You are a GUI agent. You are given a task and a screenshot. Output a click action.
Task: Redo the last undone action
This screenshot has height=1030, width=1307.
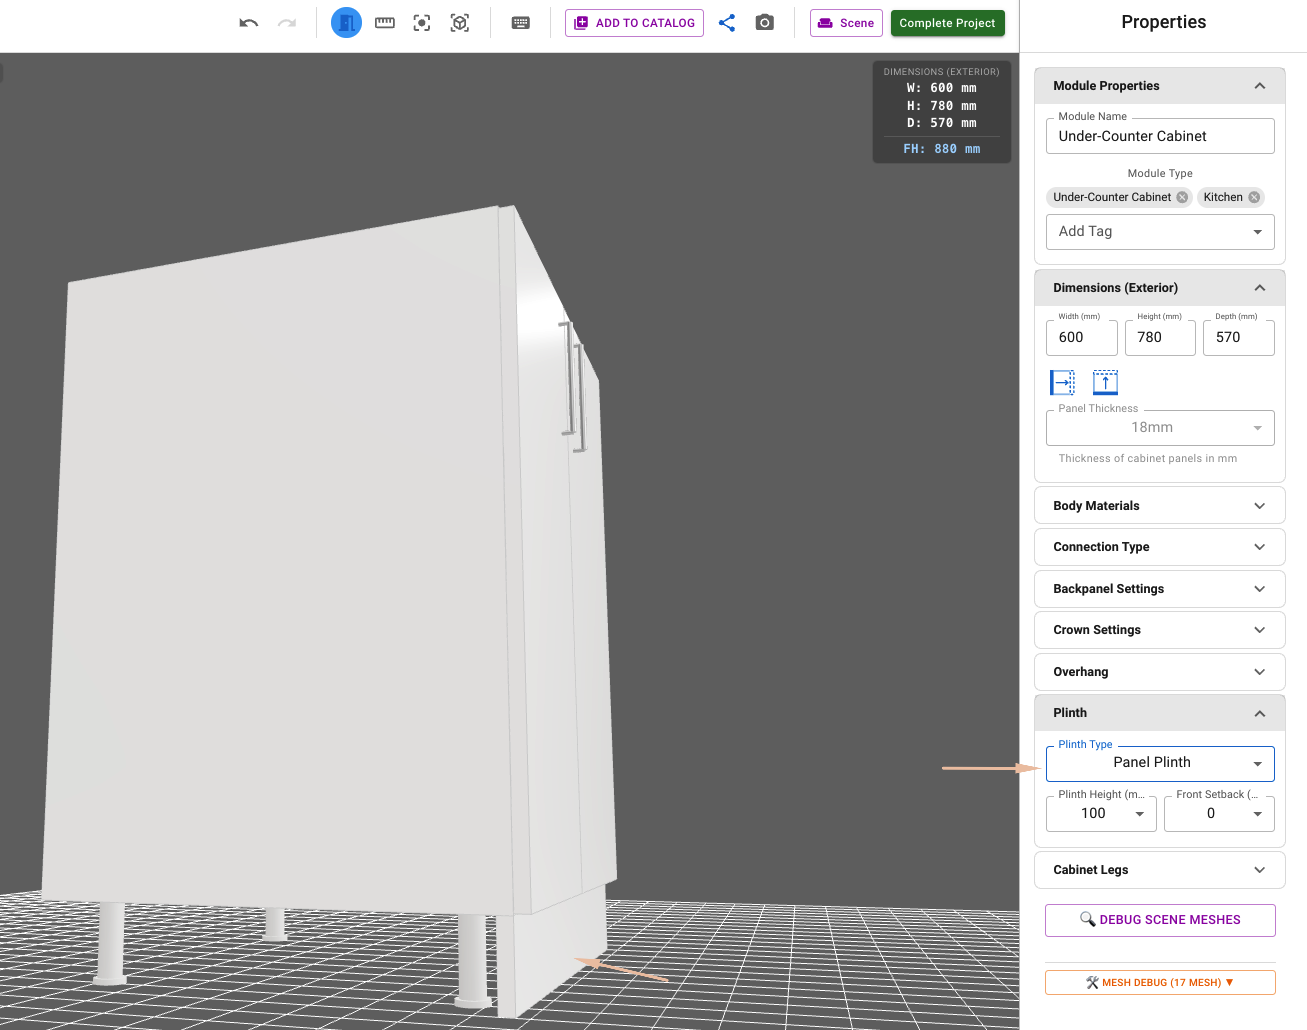[287, 23]
